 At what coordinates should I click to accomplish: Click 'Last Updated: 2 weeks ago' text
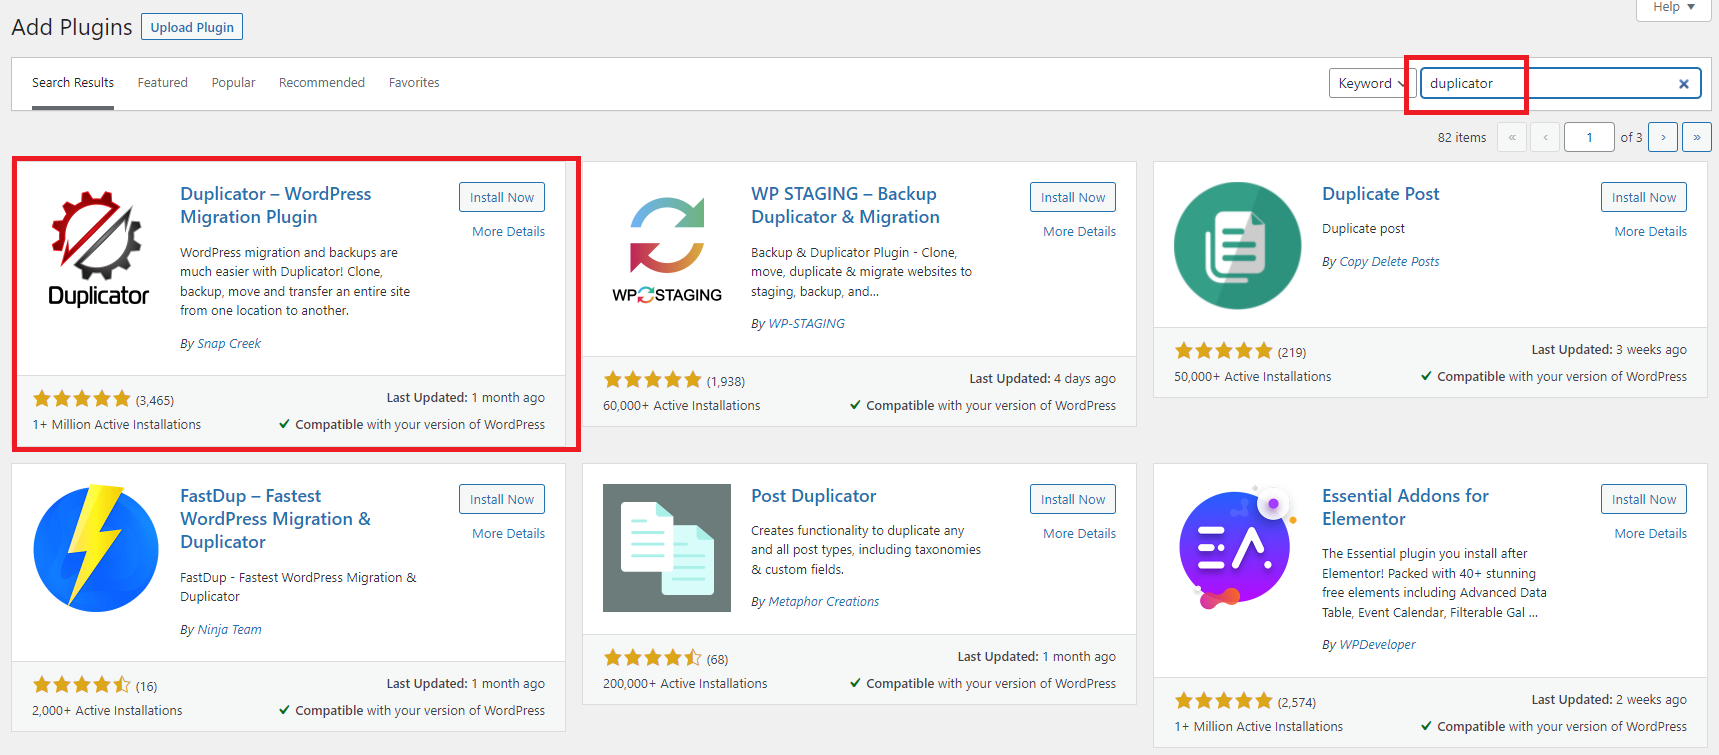[x=1609, y=700]
